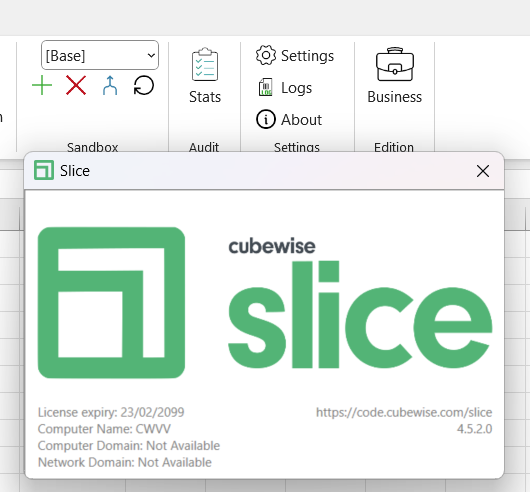Click Computer Domain: Not Available text
This screenshot has height=492, width=530.
coord(129,446)
